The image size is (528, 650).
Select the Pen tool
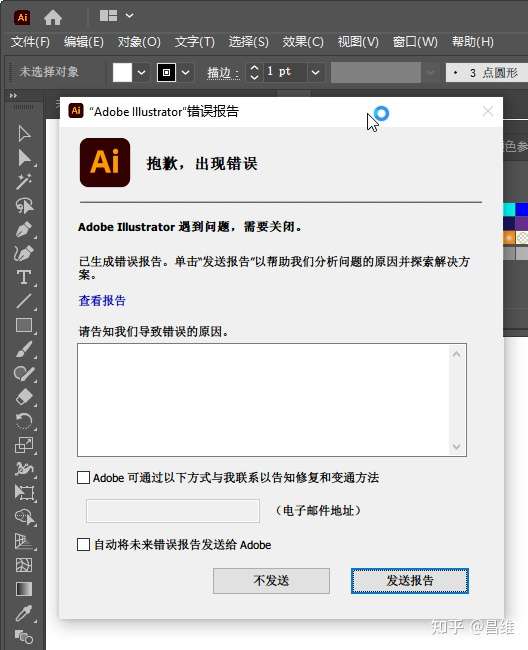pyautogui.click(x=24, y=229)
